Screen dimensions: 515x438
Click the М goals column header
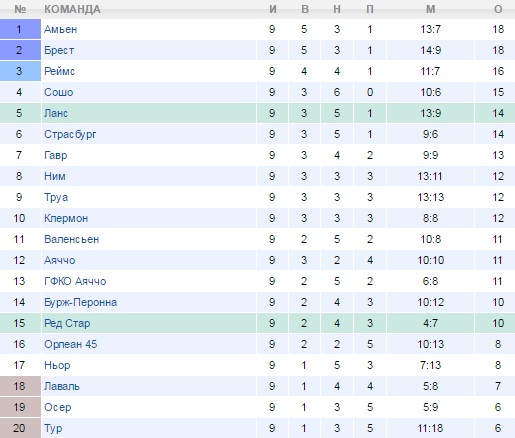[x=430, y=9]
